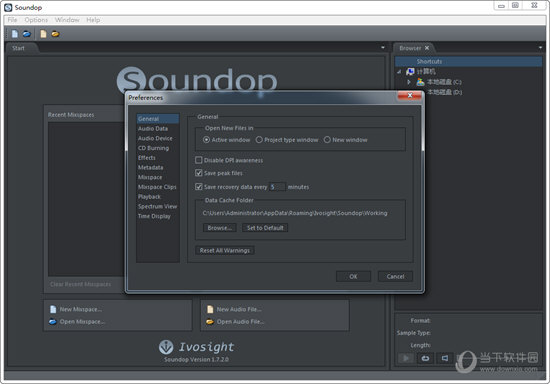The image size is (550, 384).
Task: Click the Ivosight logo link
Action: pos(196,347)
